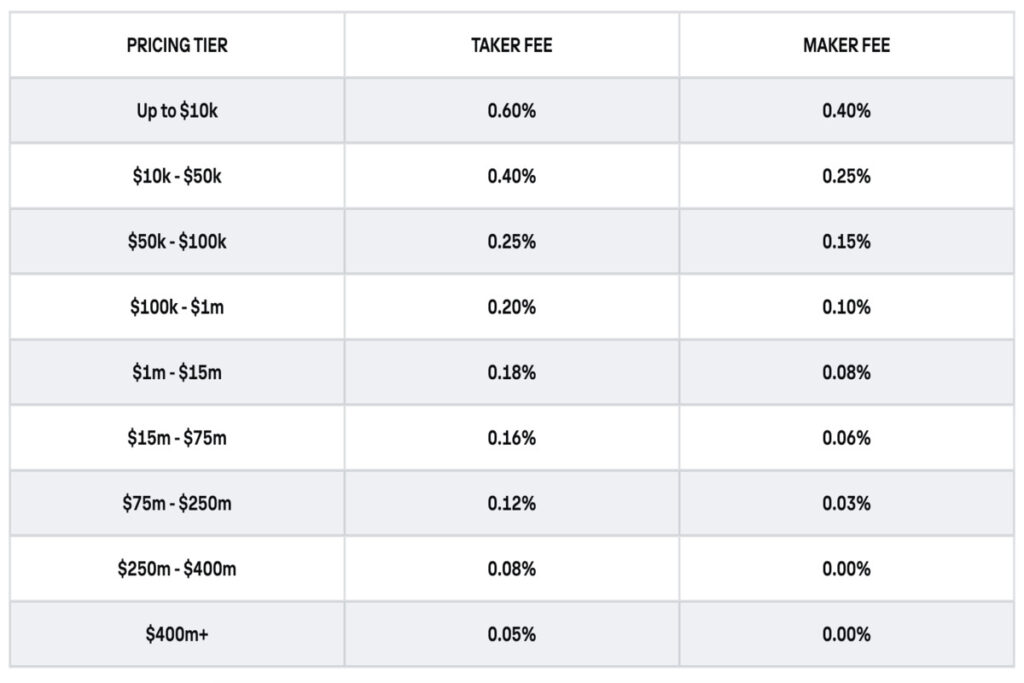The width and height of the screenshot is (1024, 683).
Task: Click the 0.05% taker fee value
Action: pos(511,634)
